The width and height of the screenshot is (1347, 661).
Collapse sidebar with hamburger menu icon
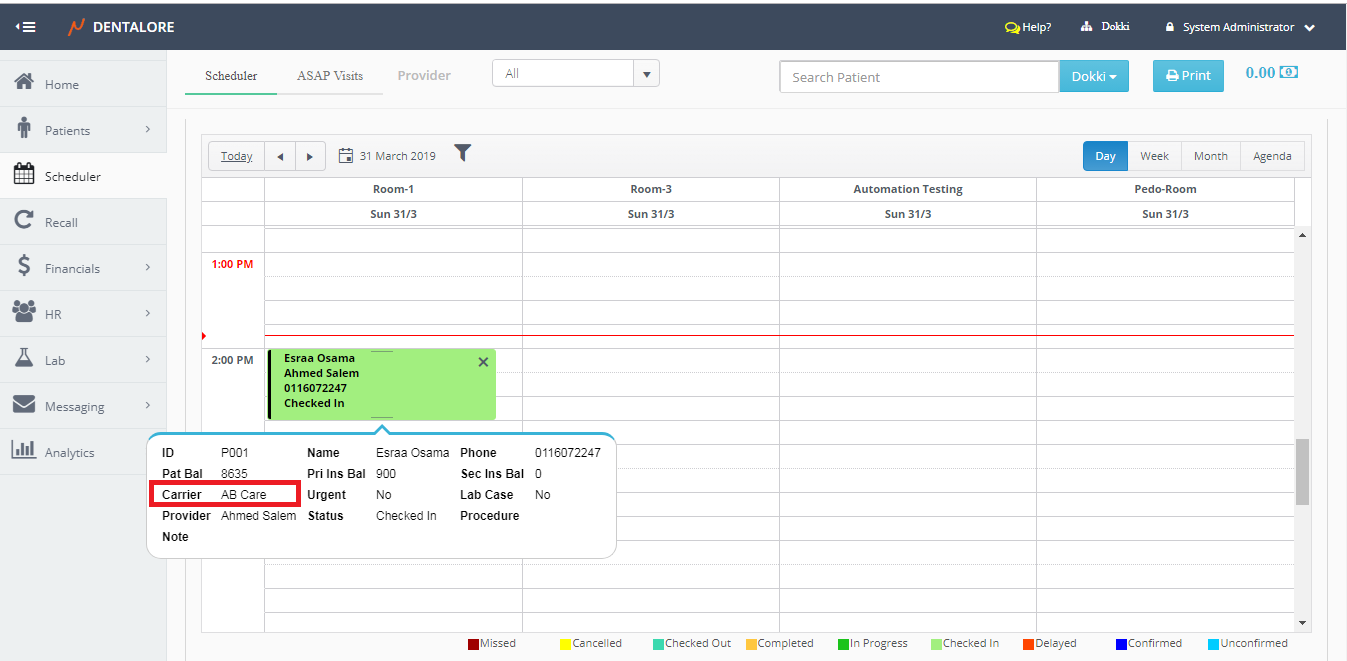point(26,27)
